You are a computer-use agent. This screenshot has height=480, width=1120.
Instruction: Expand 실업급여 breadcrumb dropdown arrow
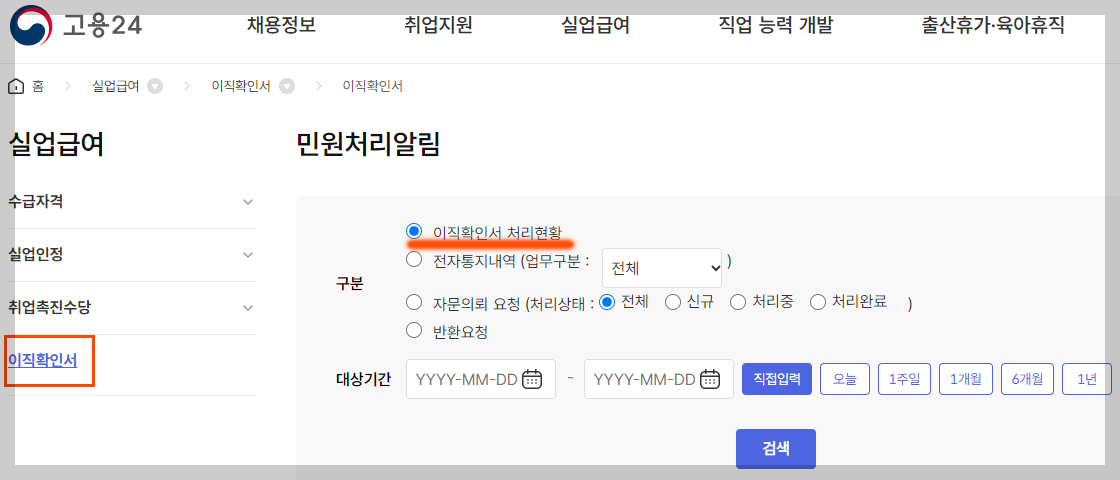click(x=155, y=86)
